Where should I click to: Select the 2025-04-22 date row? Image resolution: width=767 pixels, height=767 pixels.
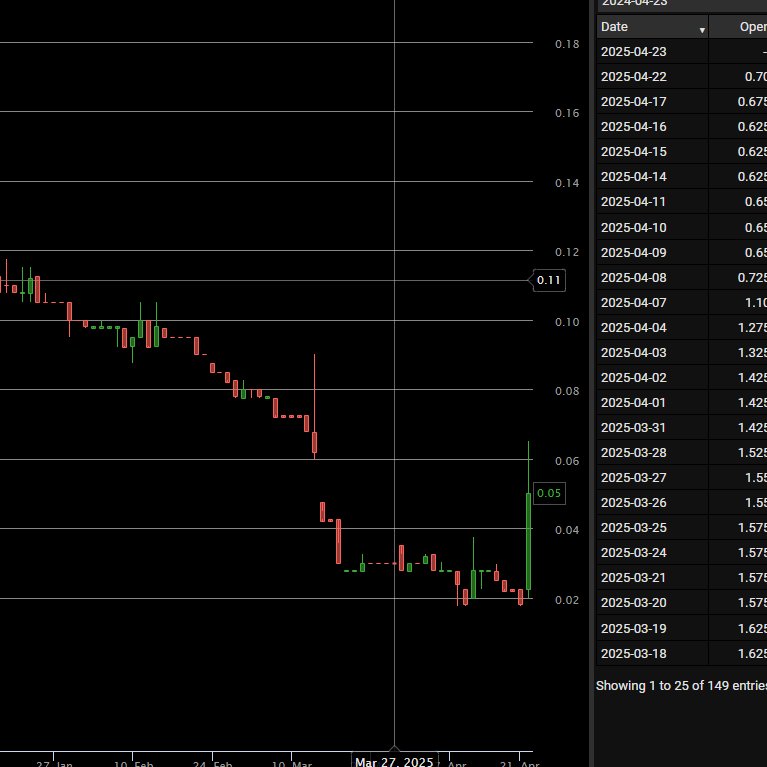coord(682,76)
